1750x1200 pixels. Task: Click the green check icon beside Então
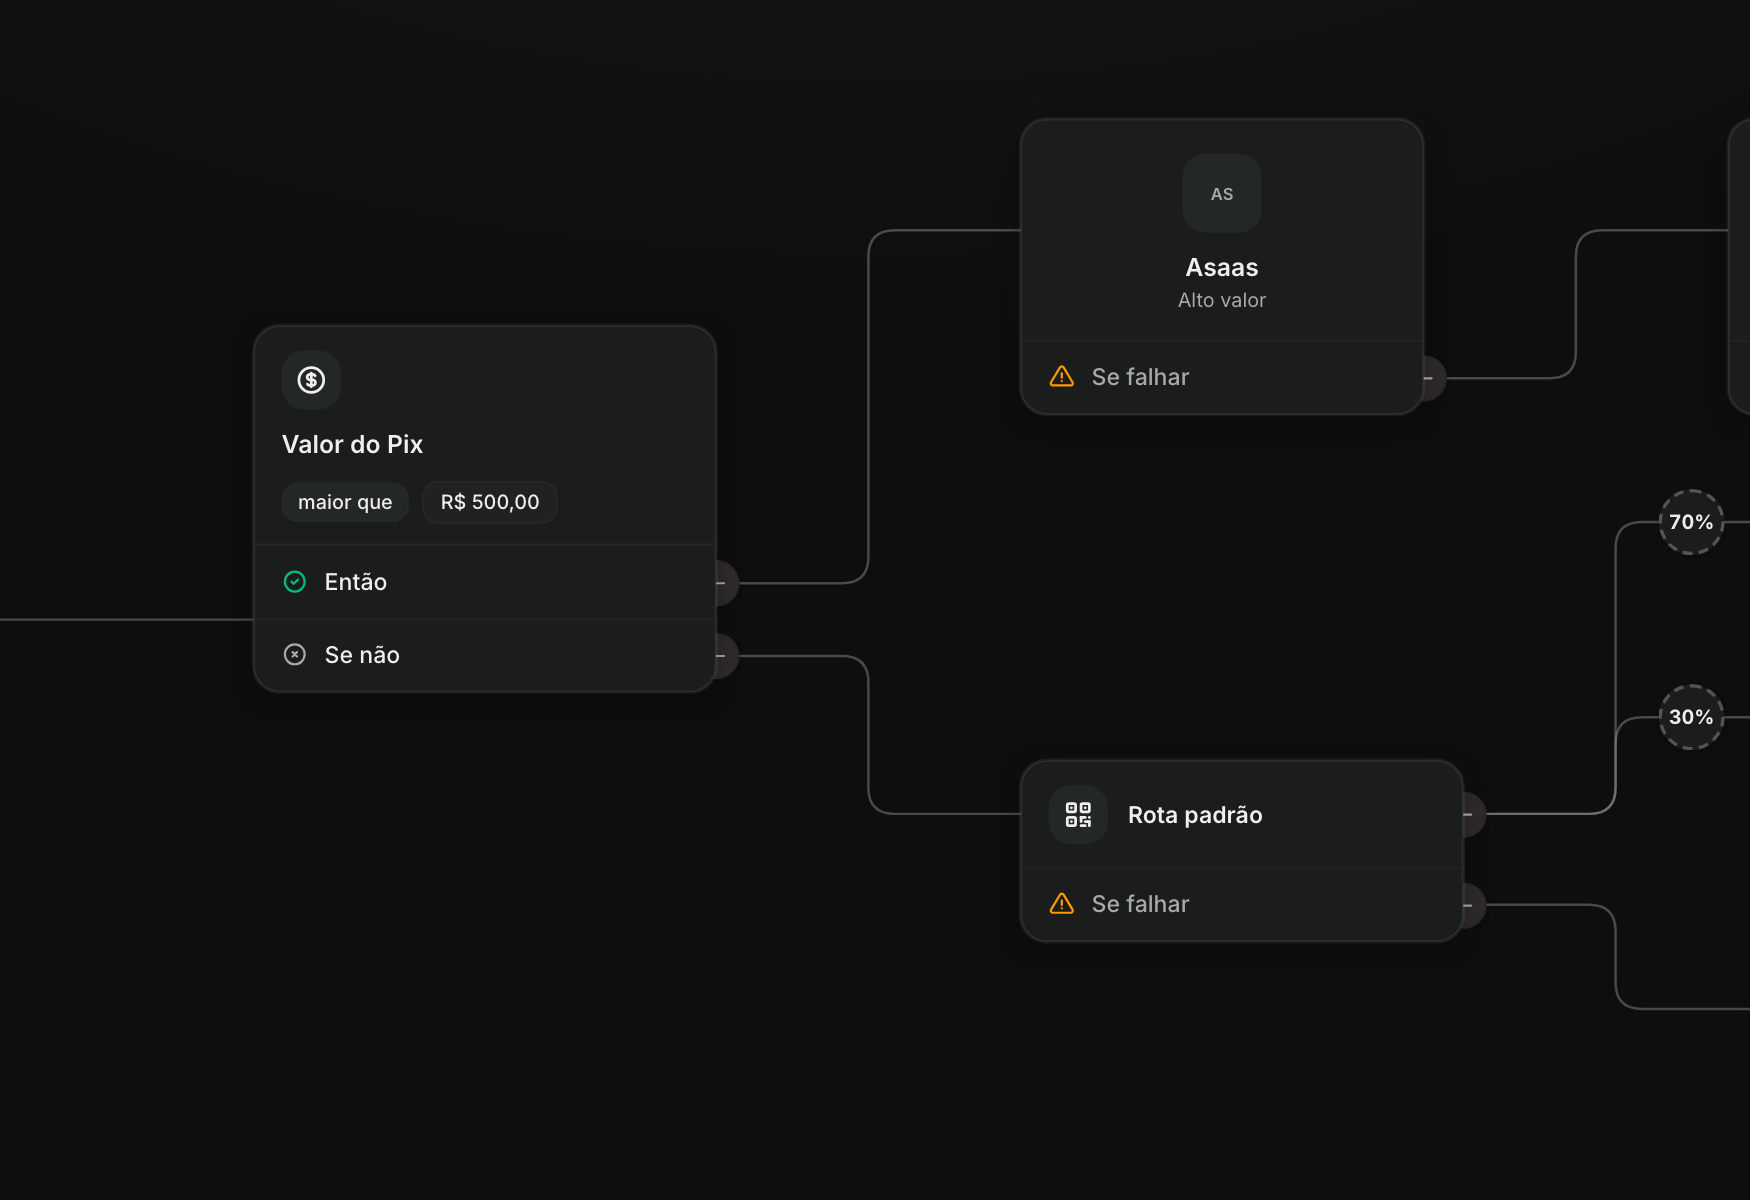click(x=295, y=582)
